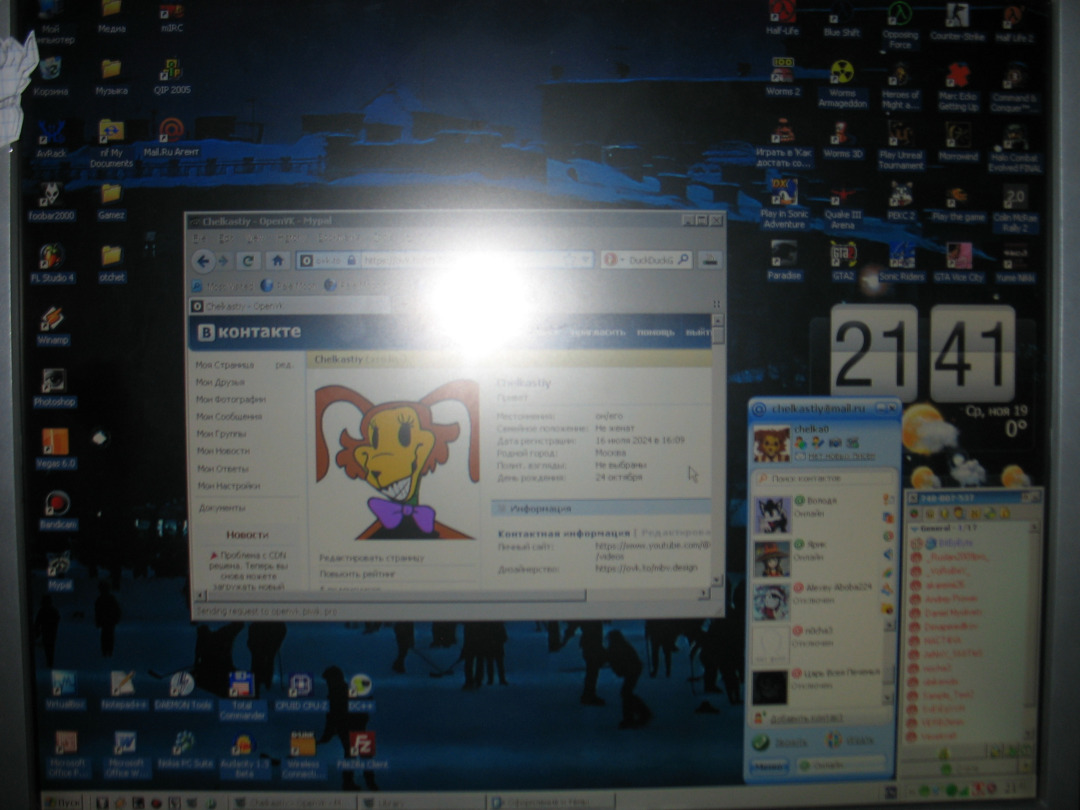The image size is (1080, 810).
Task: Open DAEMON Tools from the desktop
Action: (x=181, y=692)
